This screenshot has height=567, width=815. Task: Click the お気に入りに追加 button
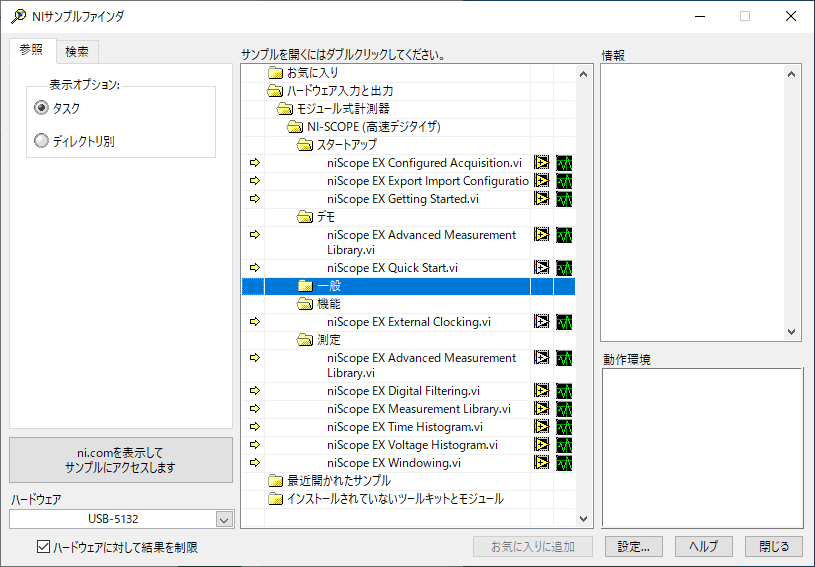coord(533,547)
